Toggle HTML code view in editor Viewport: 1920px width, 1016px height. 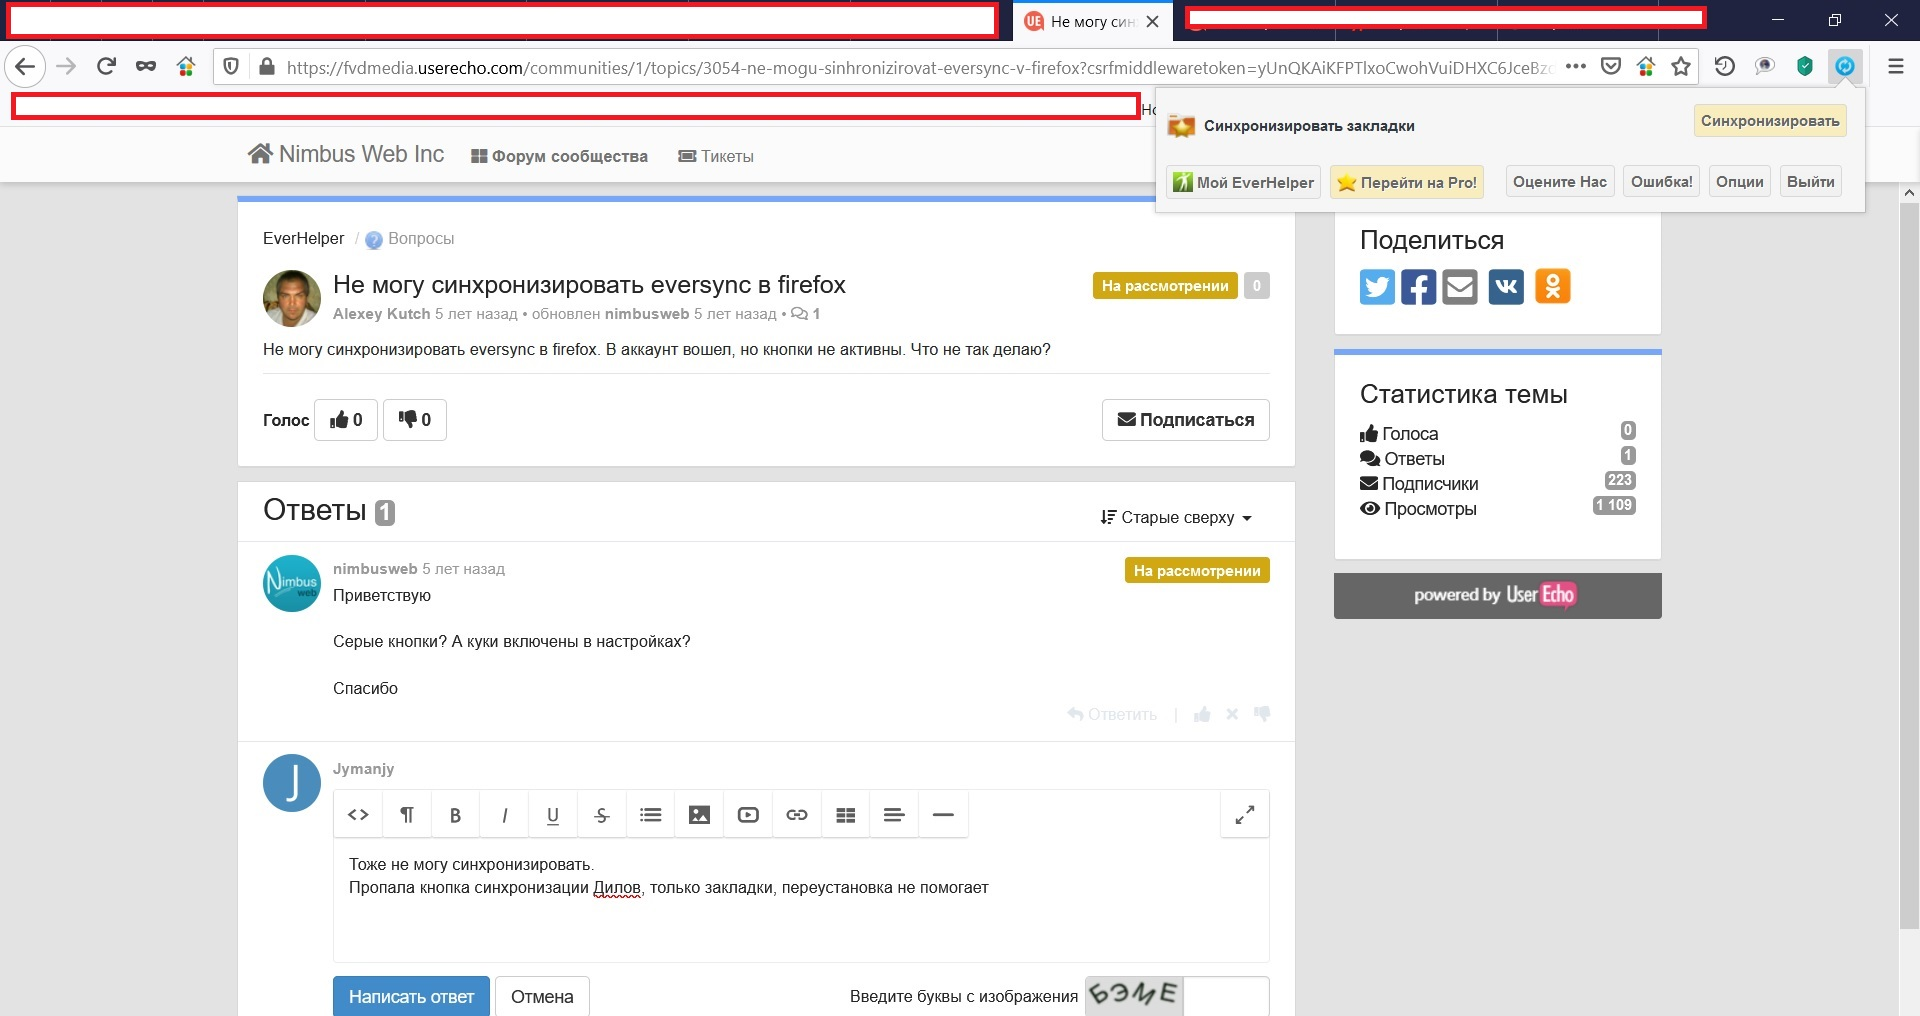point(358,815)
